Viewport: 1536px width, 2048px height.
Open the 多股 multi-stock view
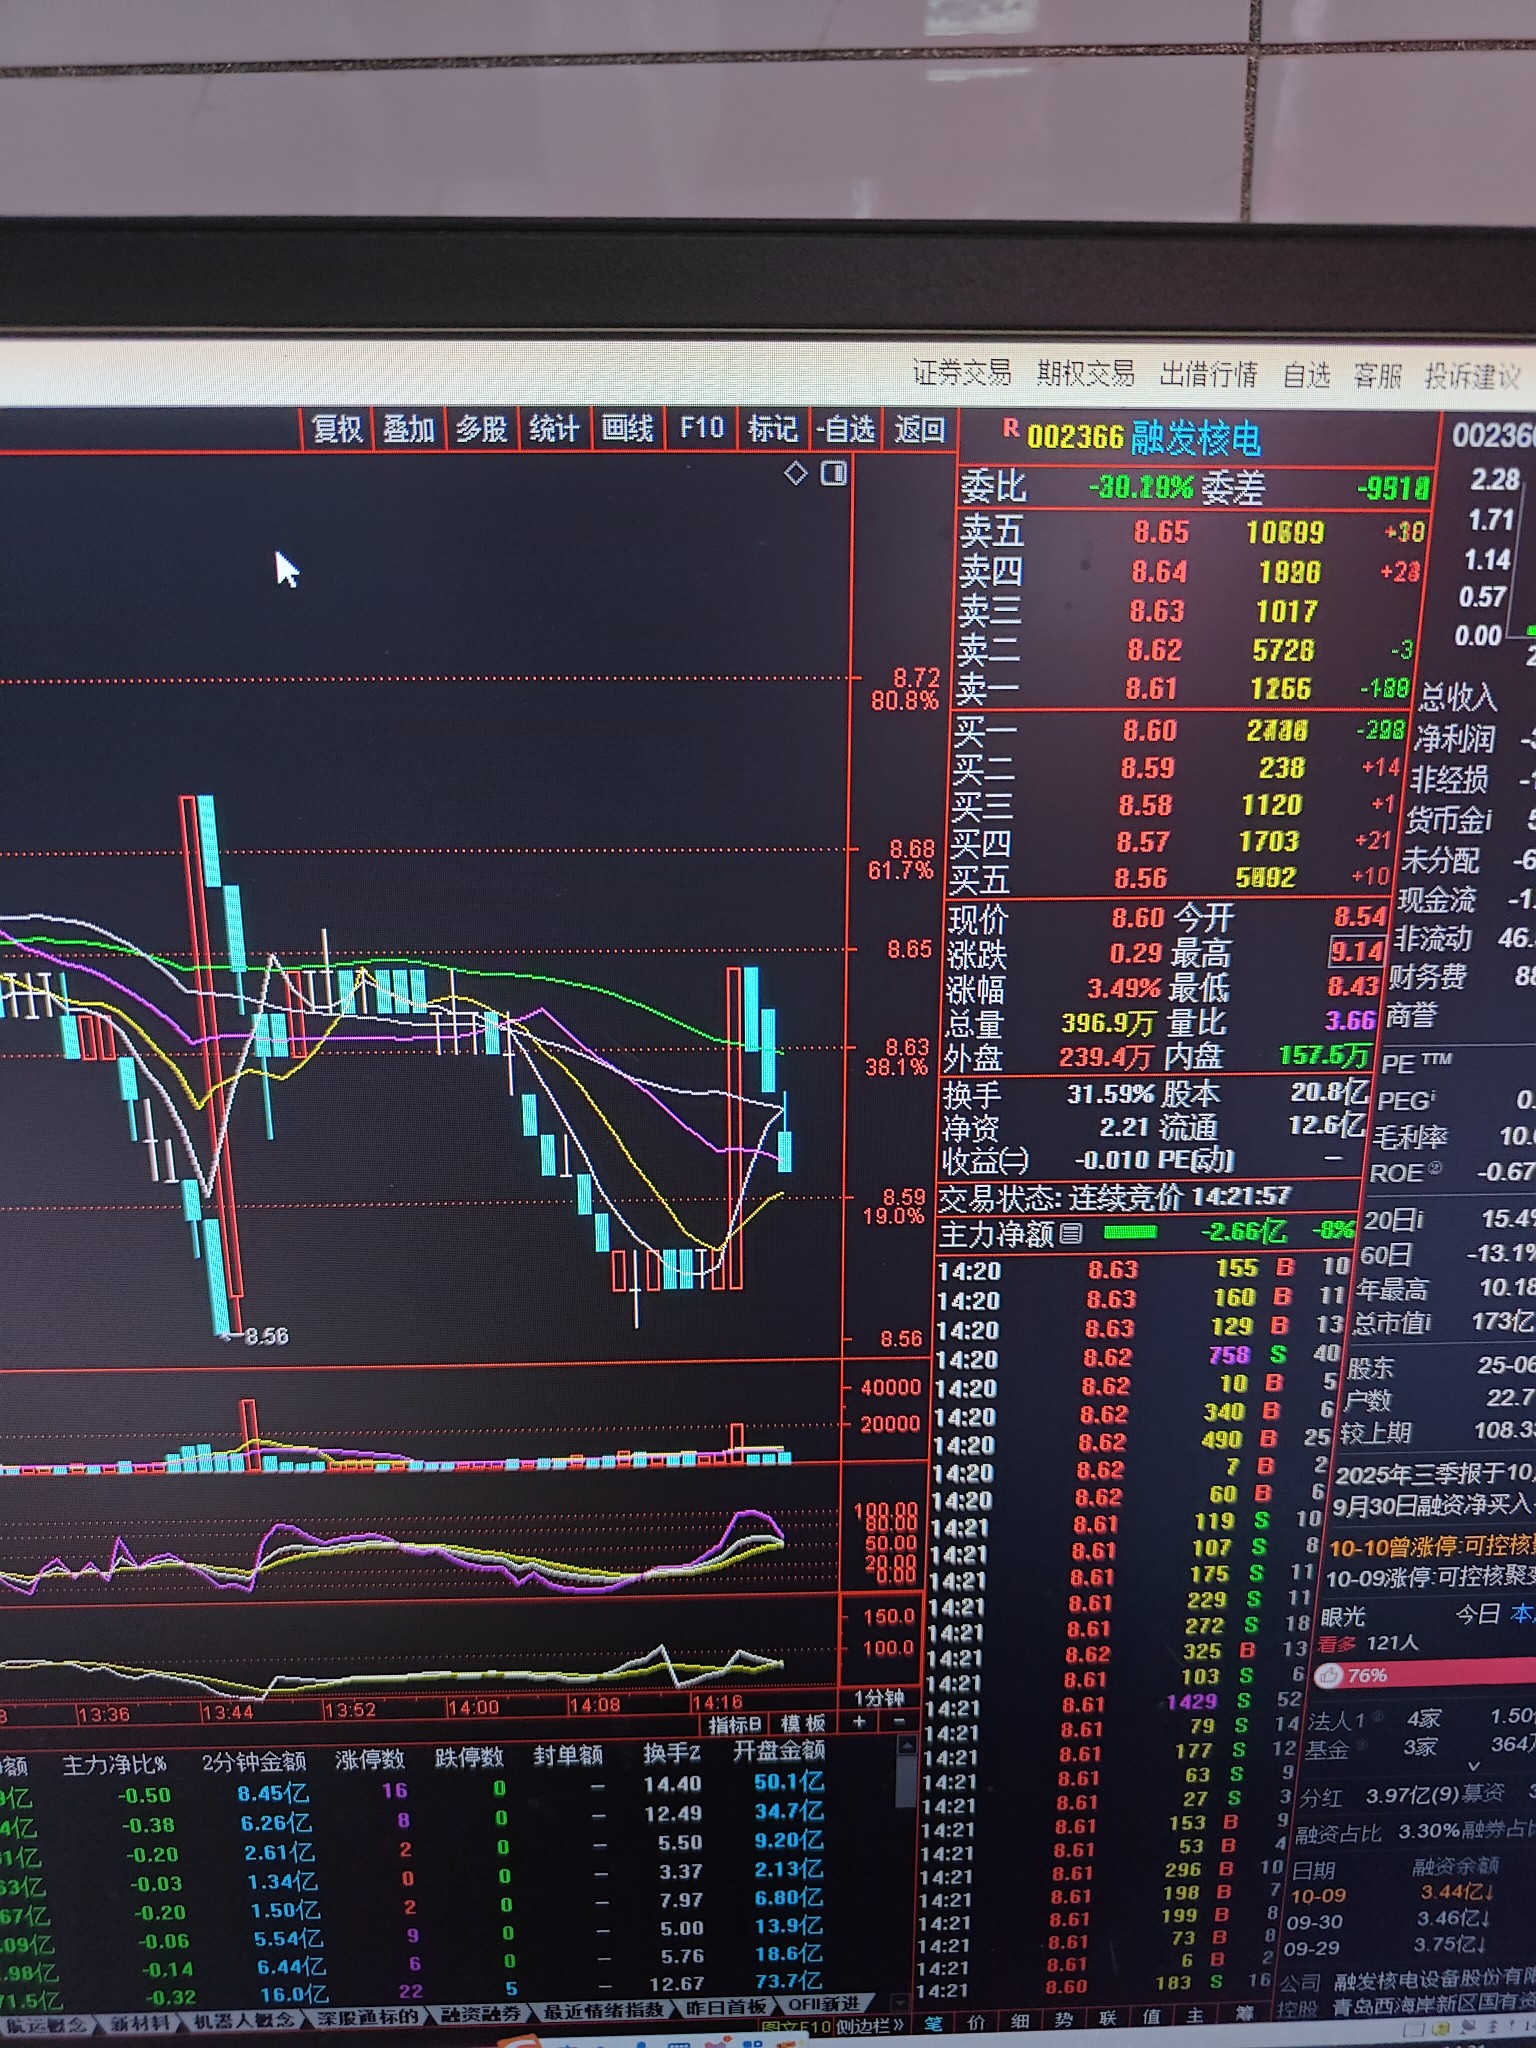(x=482, y=430)
